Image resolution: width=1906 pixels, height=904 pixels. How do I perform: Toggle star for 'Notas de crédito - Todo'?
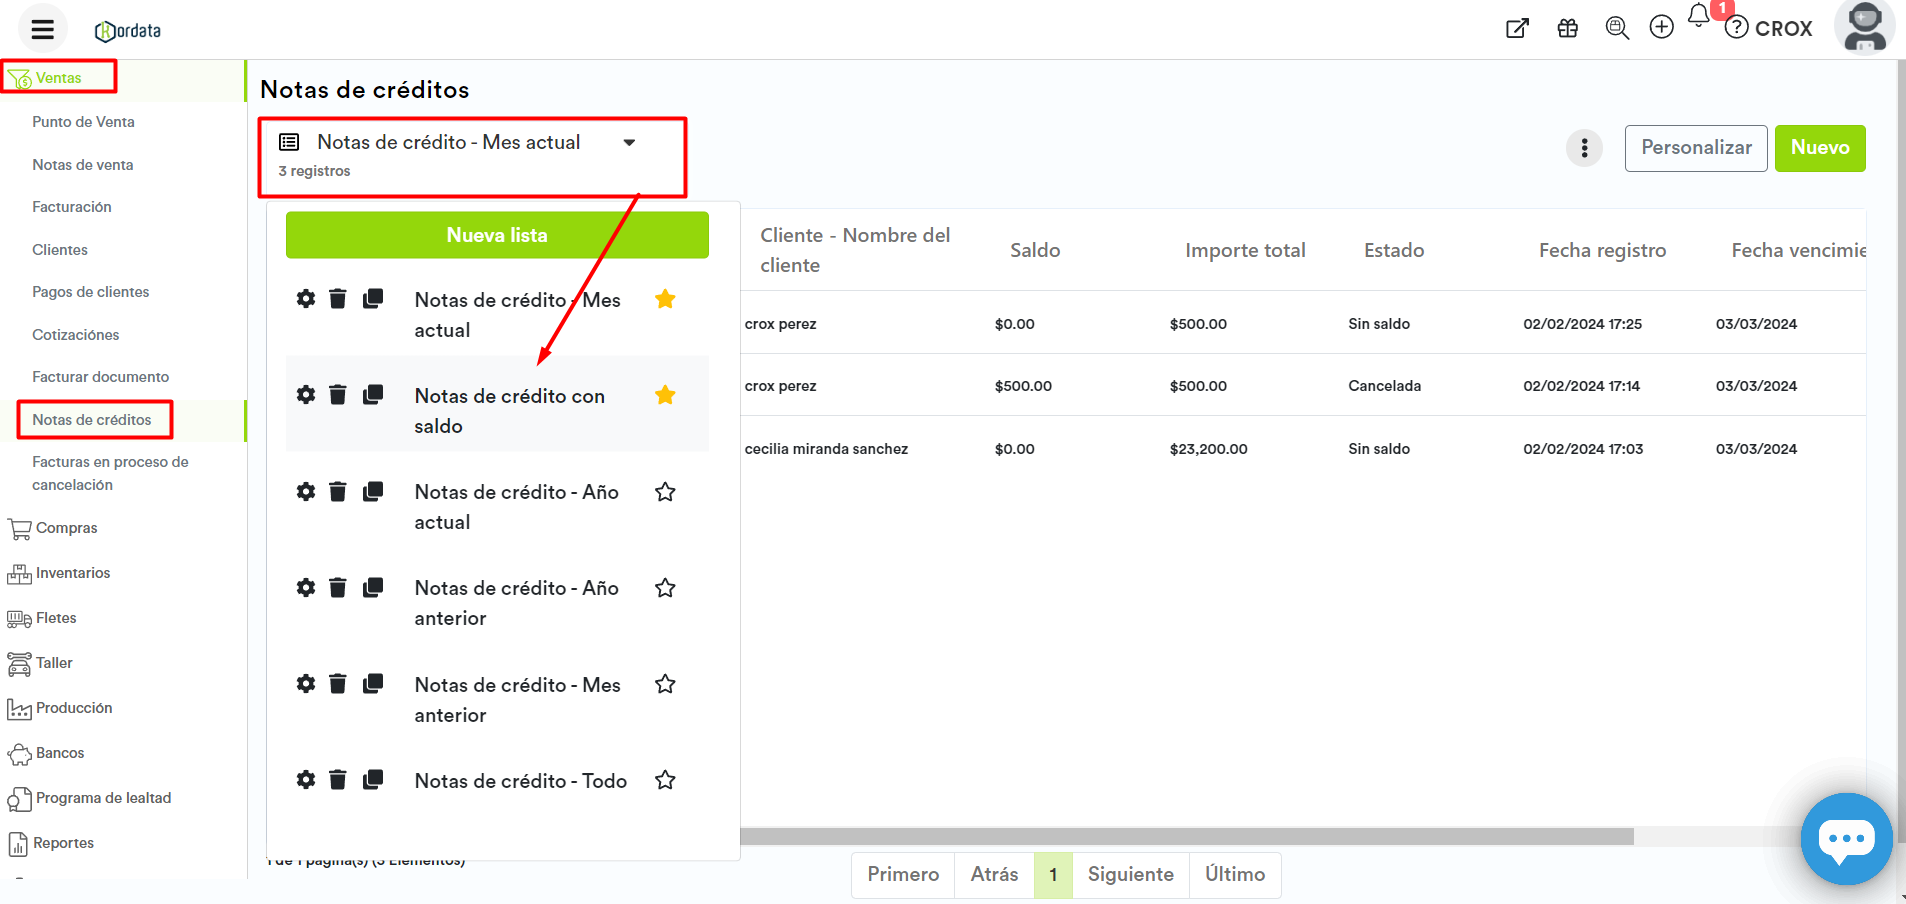(665, 780)
